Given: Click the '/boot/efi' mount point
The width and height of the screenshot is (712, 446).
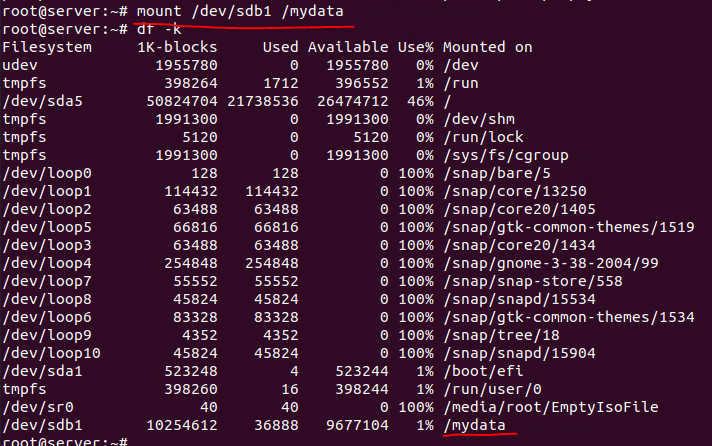Looking at the screenshot, I should pyautogui.click(x=483, y=371).
